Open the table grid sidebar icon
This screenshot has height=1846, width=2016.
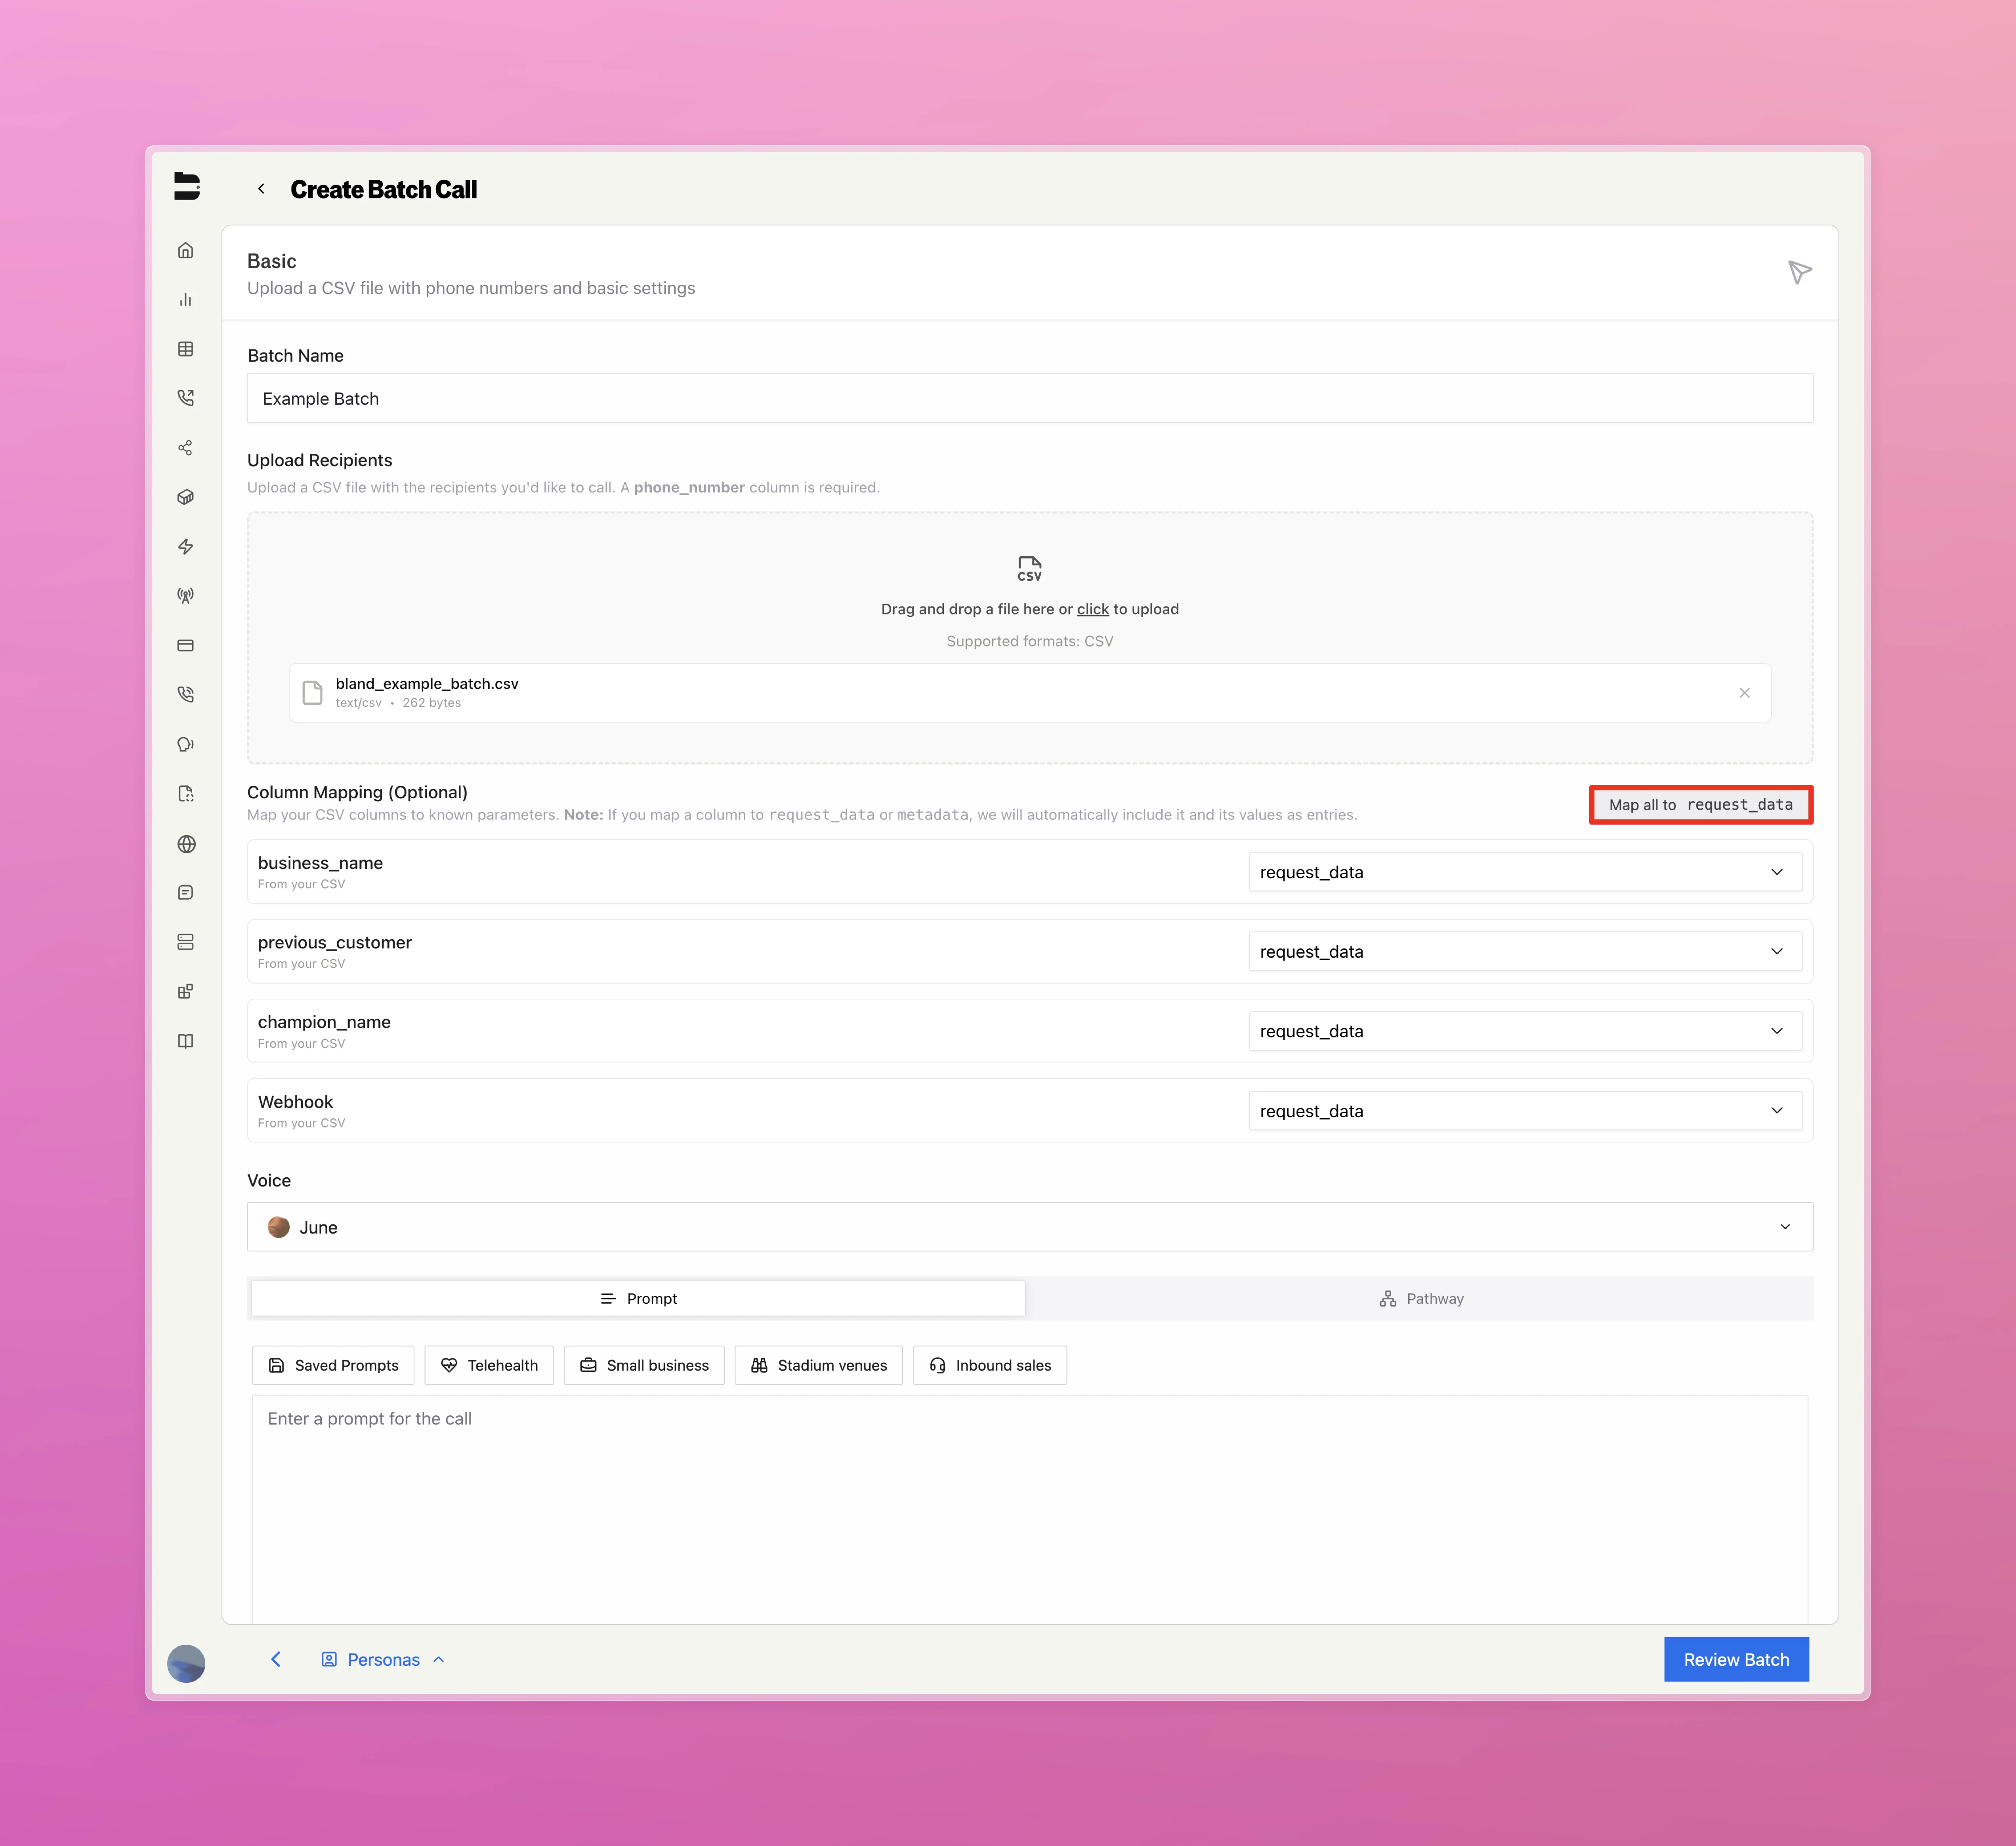click(185, 349)
